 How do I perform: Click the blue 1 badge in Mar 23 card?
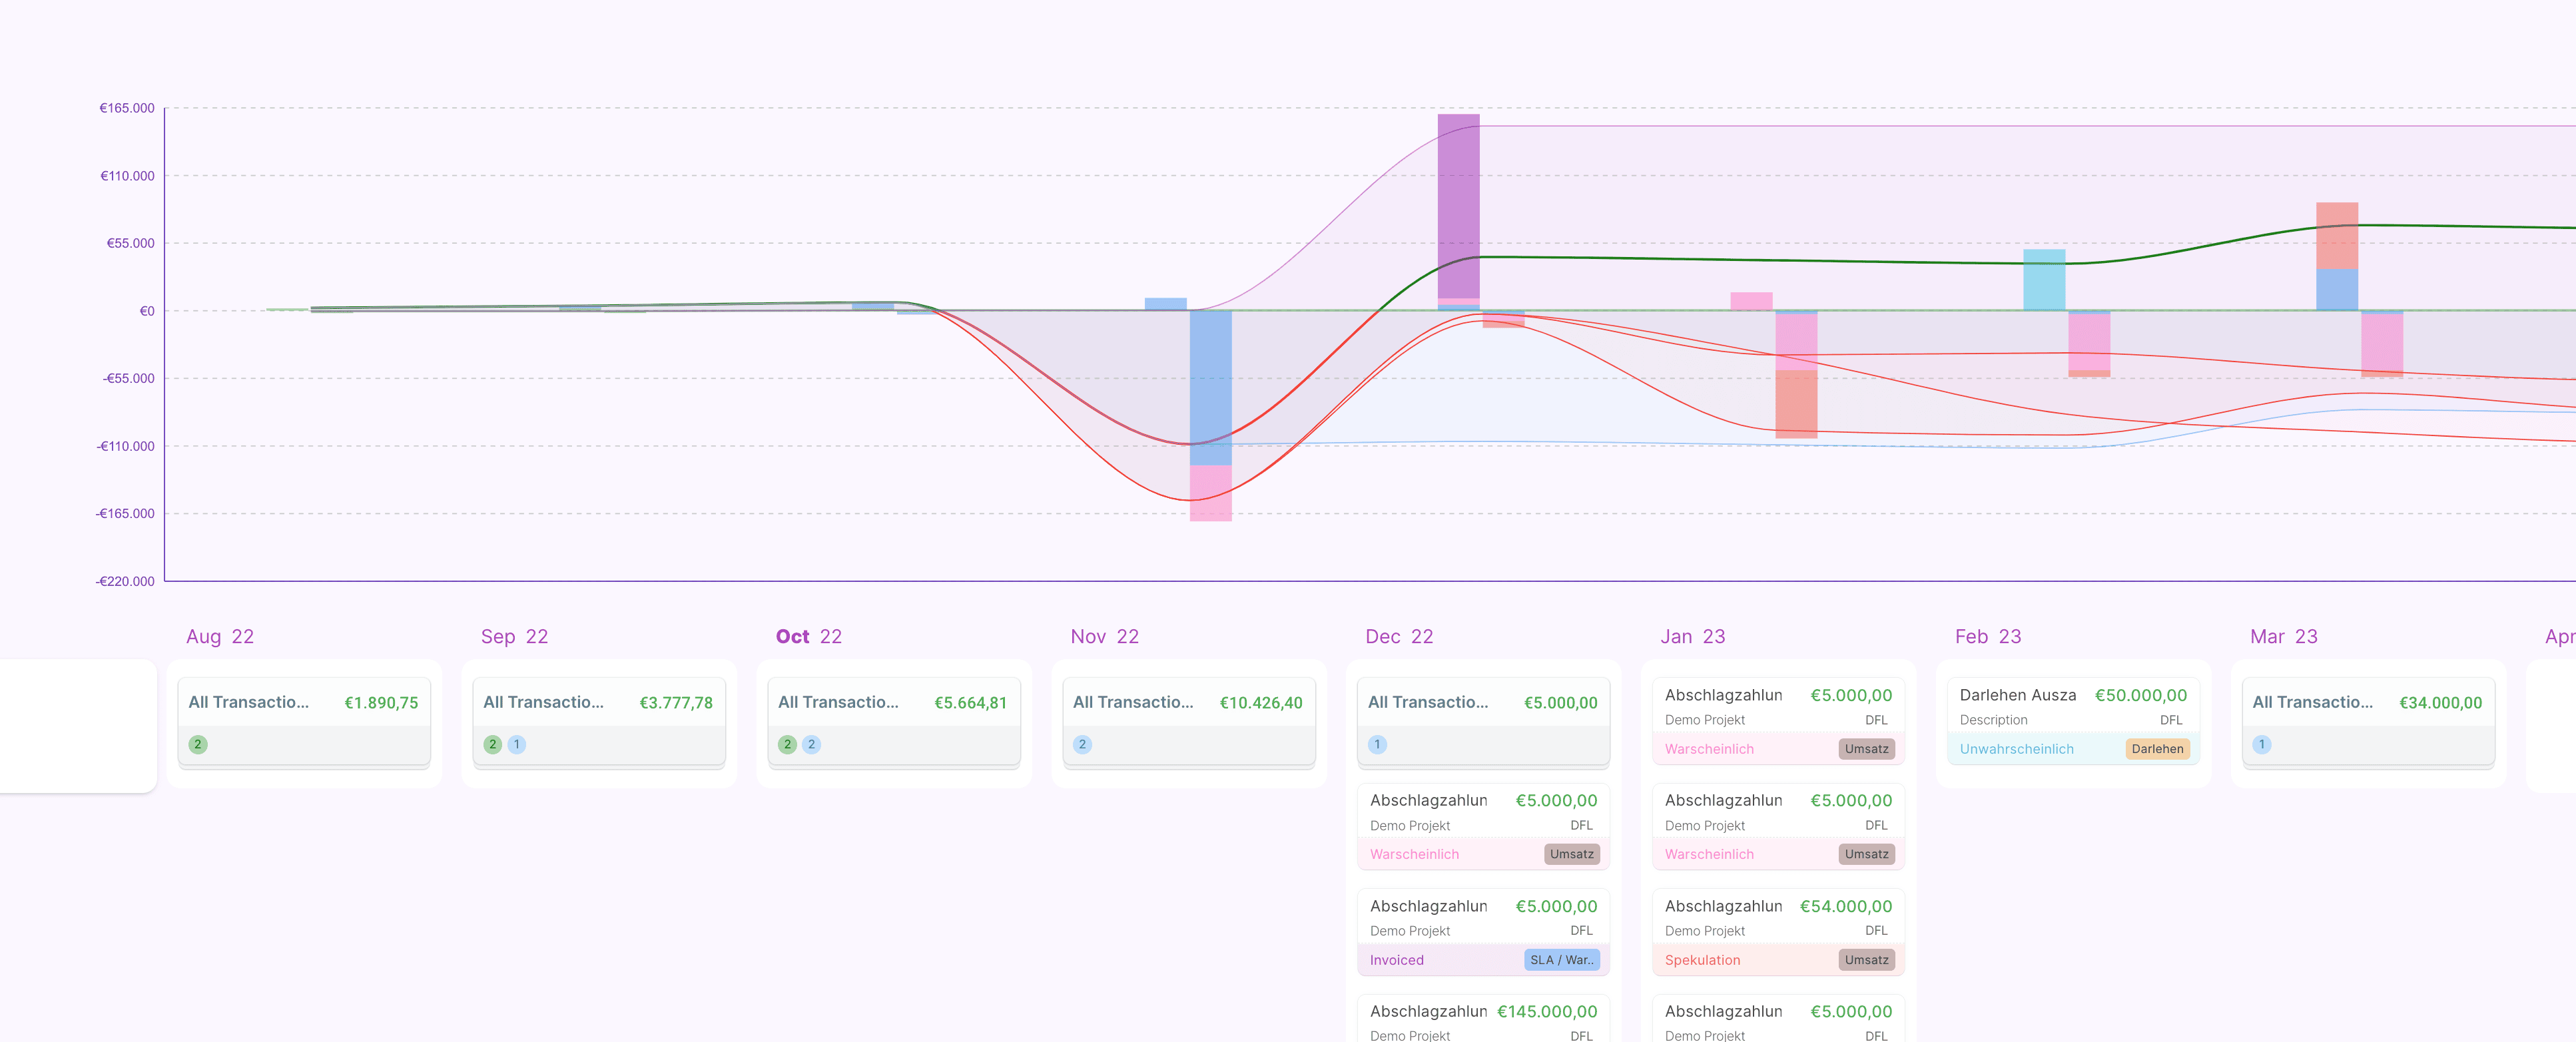point(2261,744)
